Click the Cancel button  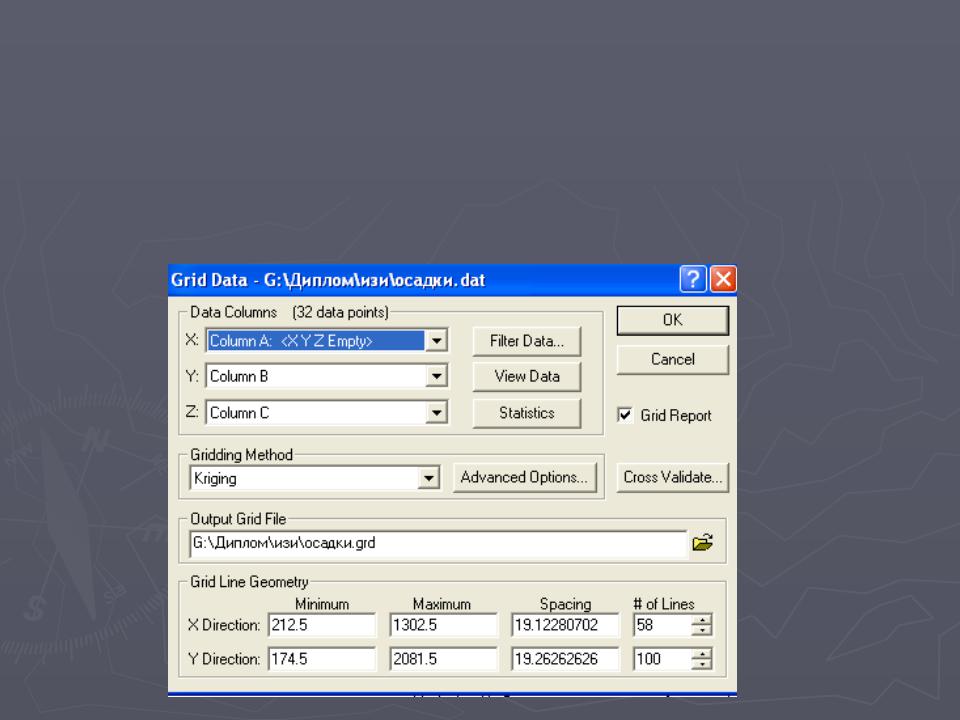tap(672, 359)
